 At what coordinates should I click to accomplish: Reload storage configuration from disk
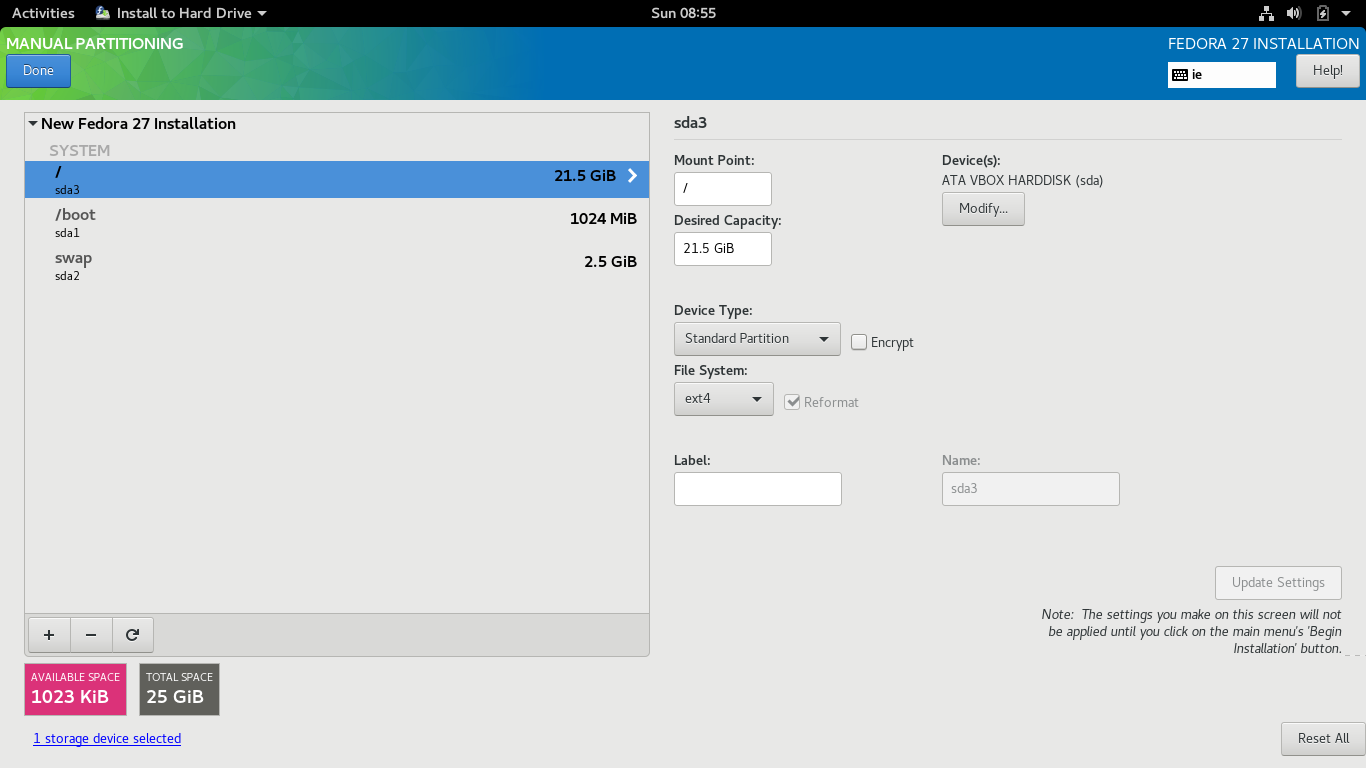tap(133, 635)
